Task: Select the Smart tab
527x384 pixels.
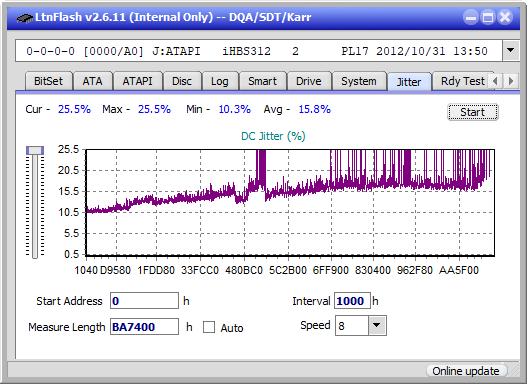Action: (262, 81)
